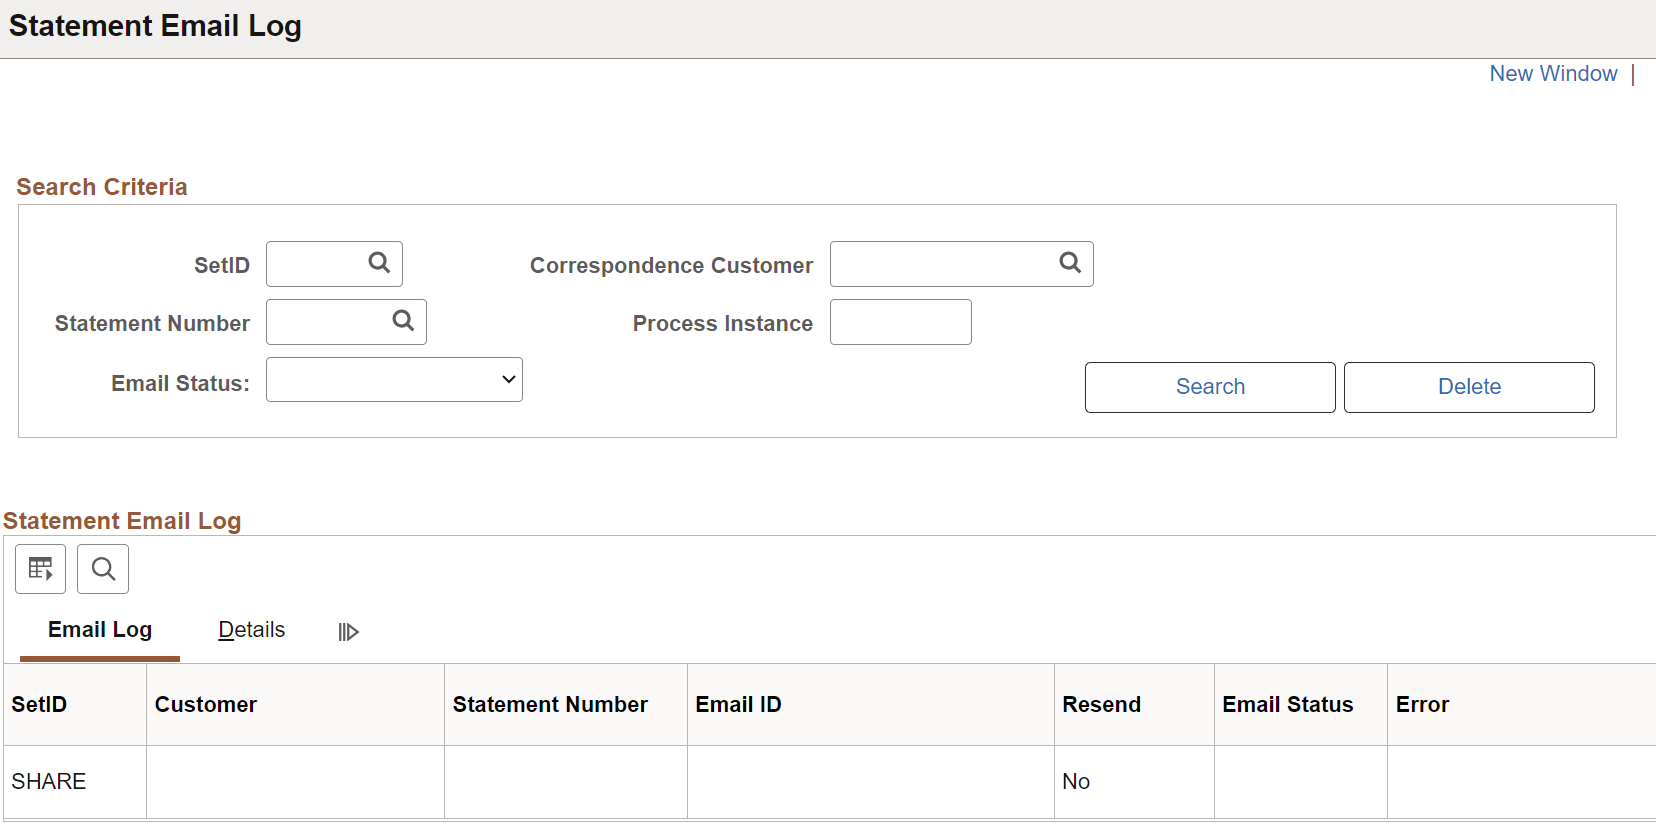
Task: Sort by Statement Number column header
Action: pos(550,705)
